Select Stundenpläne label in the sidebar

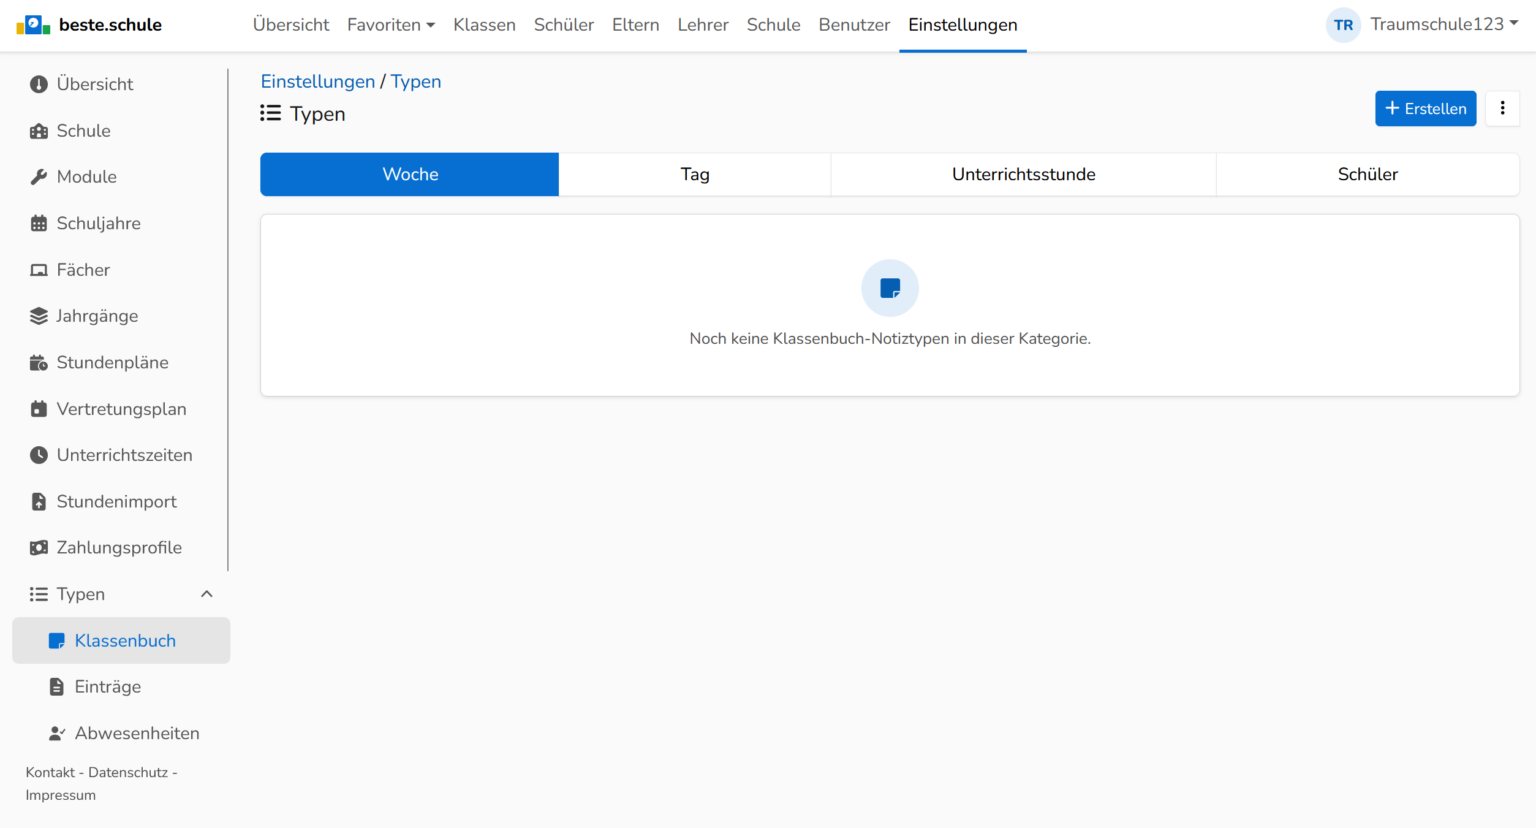(113, 362)
